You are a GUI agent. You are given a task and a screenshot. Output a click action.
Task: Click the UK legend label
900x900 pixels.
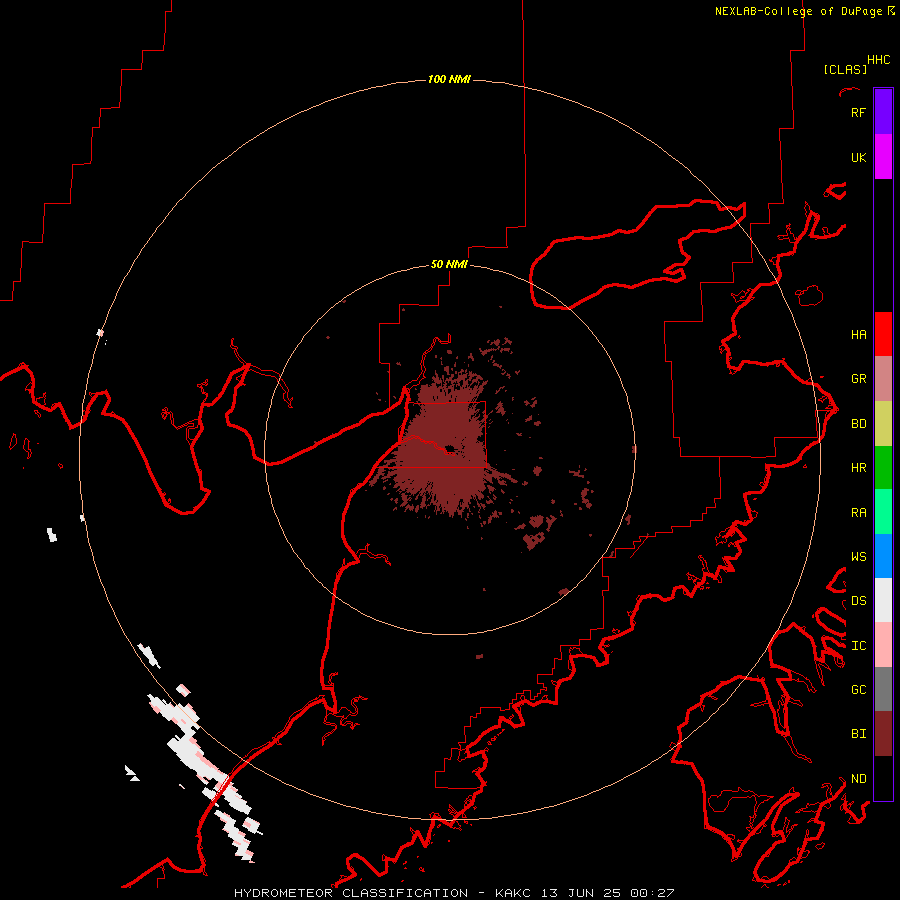[x=858, y=157]
